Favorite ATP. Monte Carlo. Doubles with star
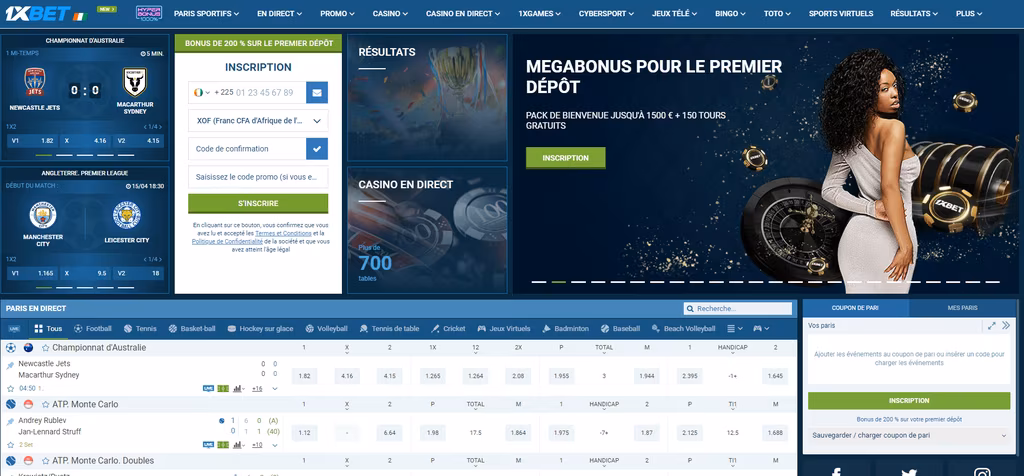This screenshot has width=1024, height=476. (x=46, y=461)
